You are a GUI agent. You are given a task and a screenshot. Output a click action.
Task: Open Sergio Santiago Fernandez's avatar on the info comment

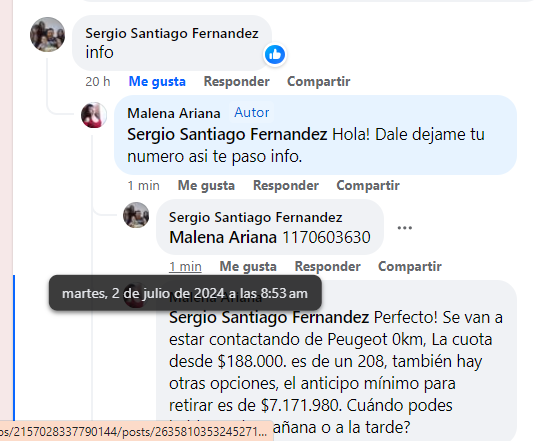[47, 34]
